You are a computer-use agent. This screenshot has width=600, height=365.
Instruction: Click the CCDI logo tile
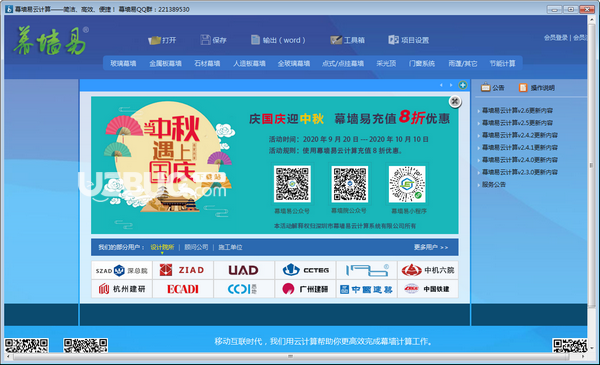(x=244, y=289)
